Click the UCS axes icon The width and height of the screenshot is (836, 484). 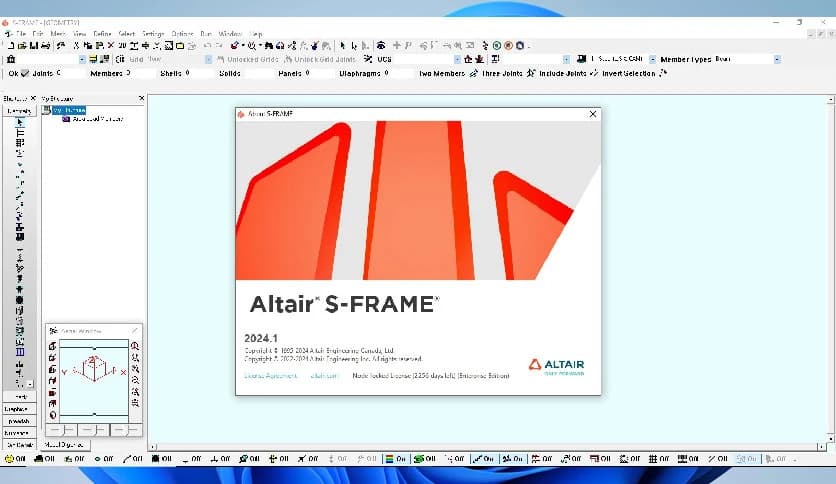(x=368, y=59)
